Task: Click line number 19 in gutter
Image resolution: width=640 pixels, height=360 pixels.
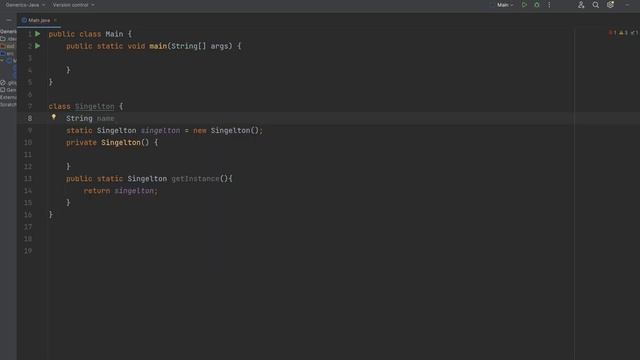Action: 28,251
